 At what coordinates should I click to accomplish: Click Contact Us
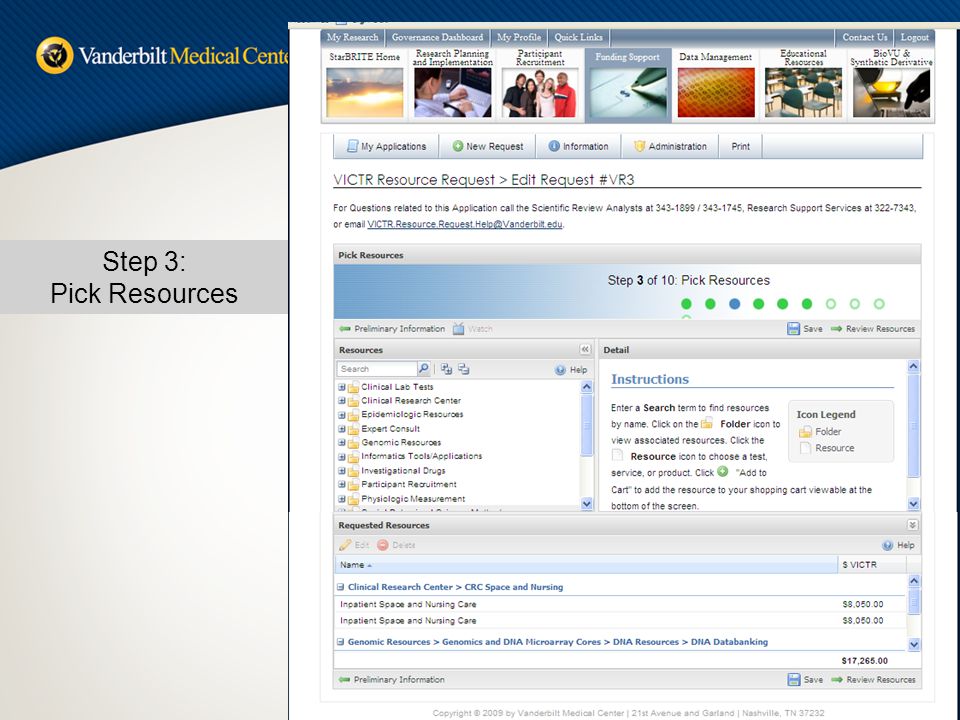pos(864,37)
